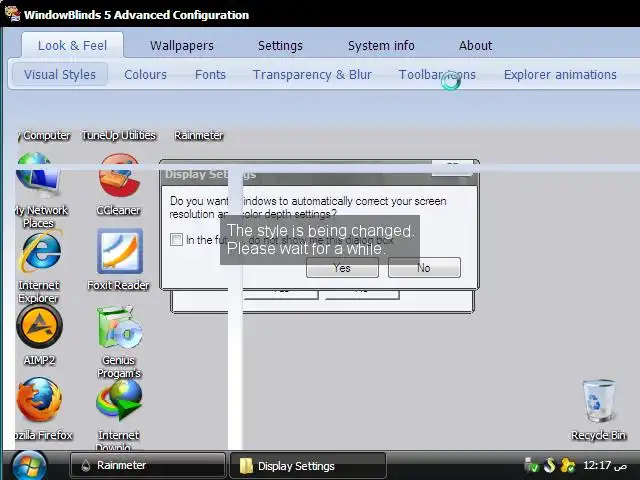
Task: Open the Internet Download Manager desktop icon
Action: click(119, 413)
